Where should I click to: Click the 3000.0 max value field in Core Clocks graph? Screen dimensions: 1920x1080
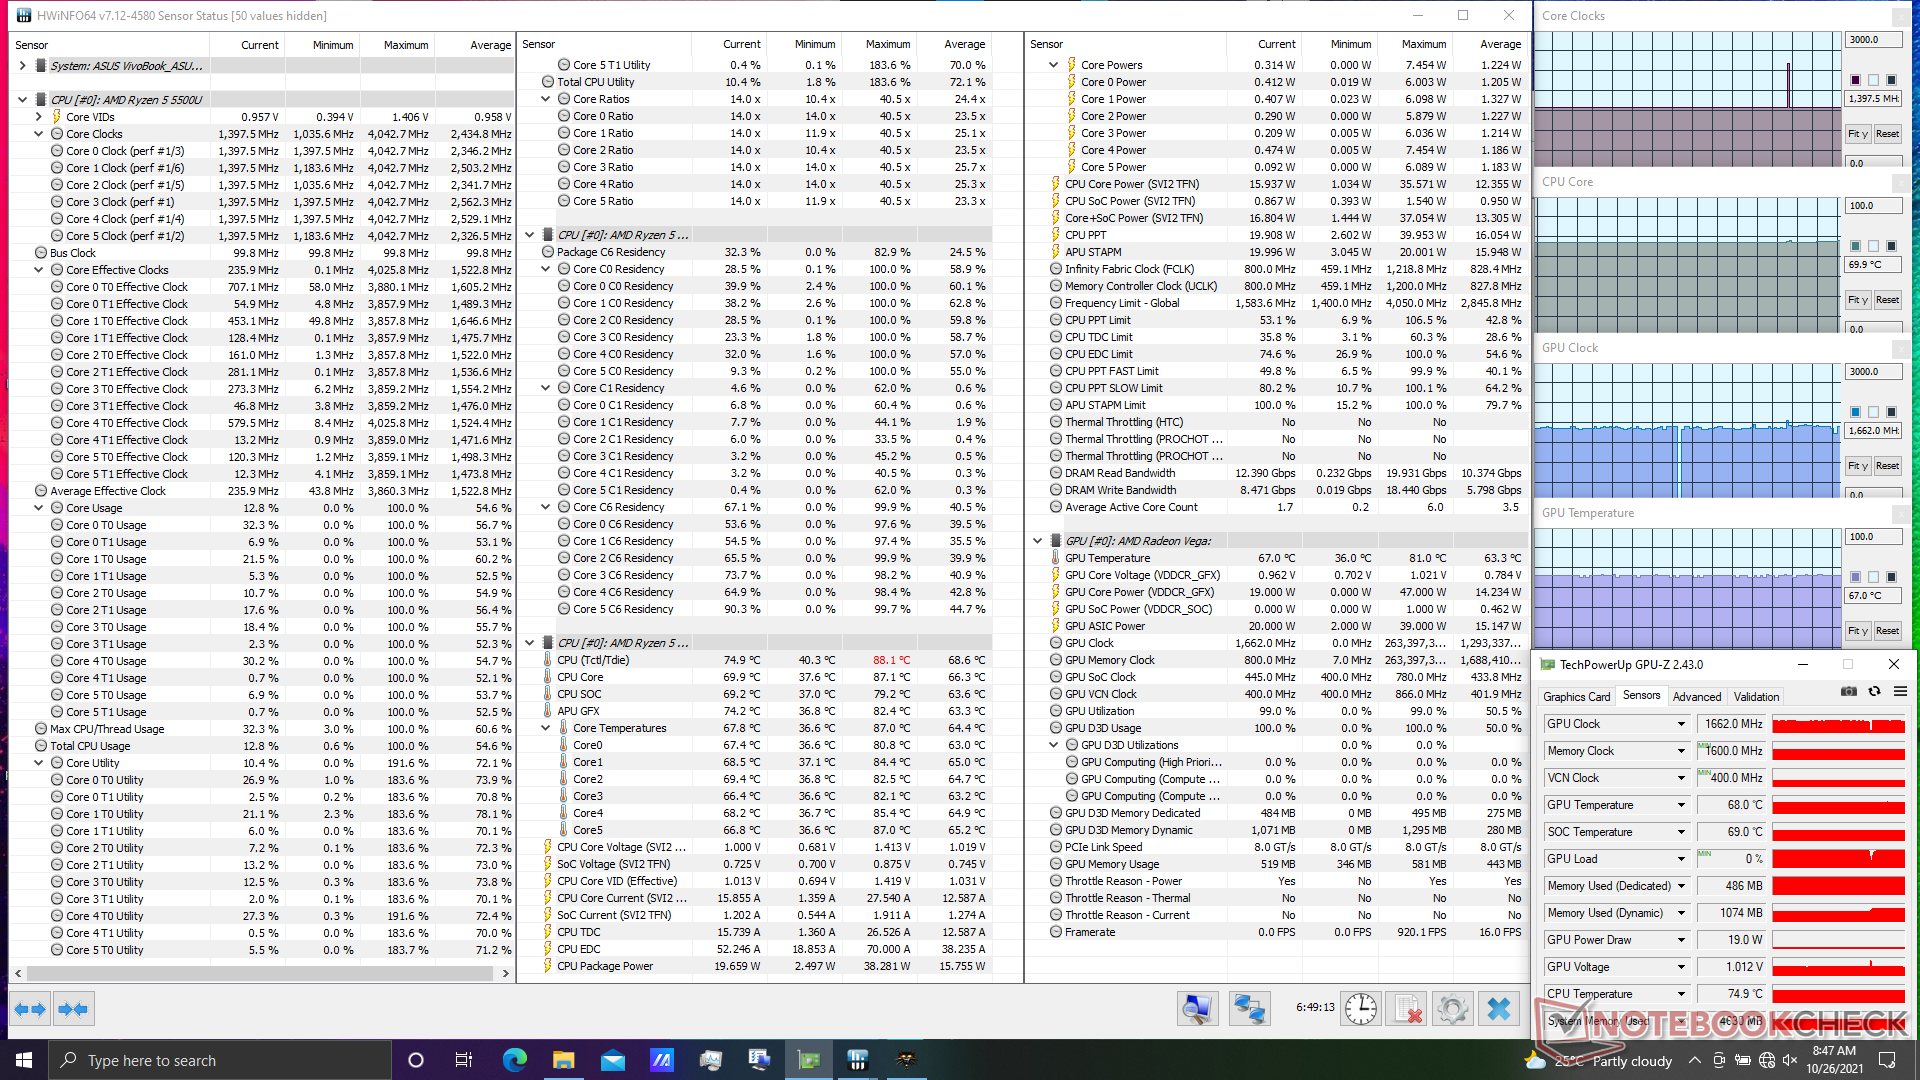(1872, 40)
